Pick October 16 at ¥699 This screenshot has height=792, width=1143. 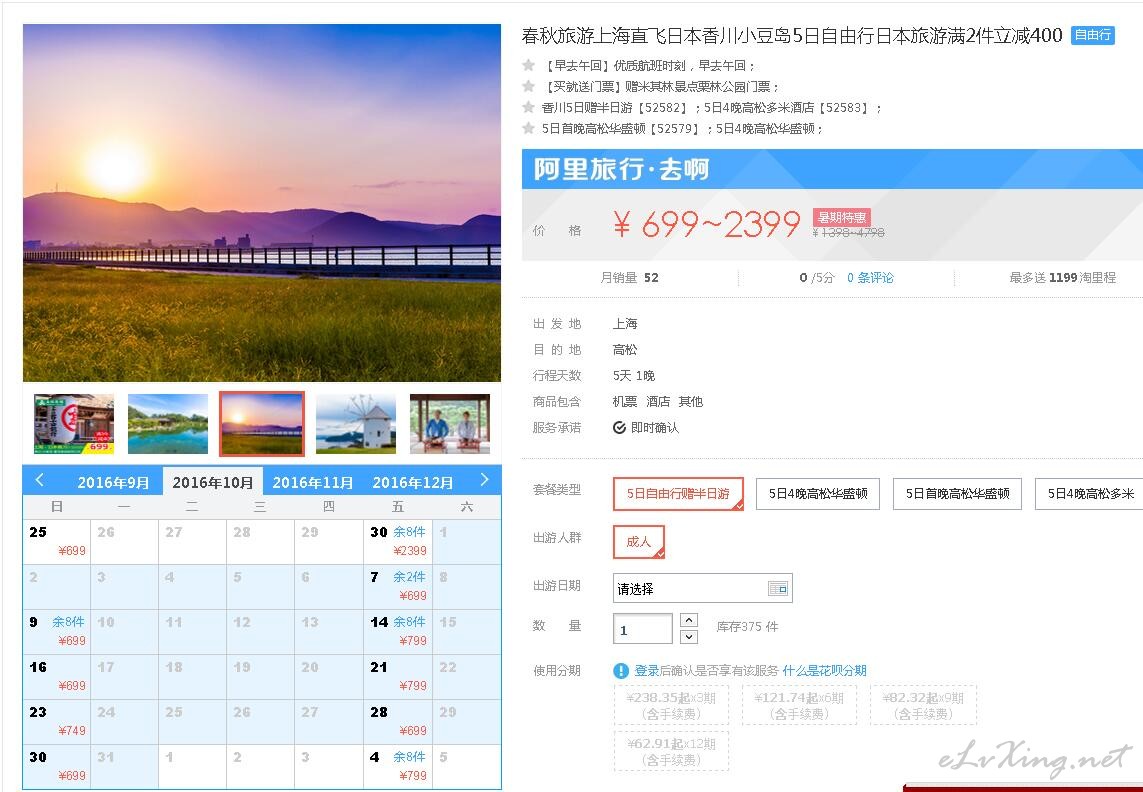coord(57,676)
